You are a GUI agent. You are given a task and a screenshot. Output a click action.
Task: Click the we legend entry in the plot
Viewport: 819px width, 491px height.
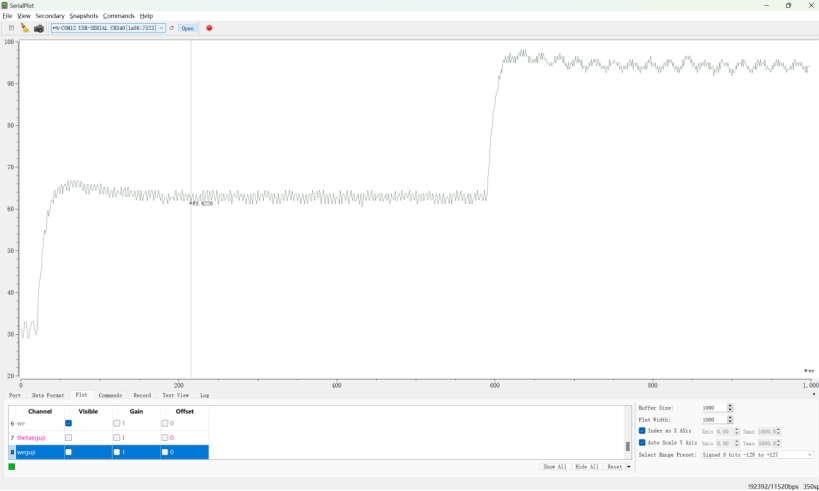point(809,370)
